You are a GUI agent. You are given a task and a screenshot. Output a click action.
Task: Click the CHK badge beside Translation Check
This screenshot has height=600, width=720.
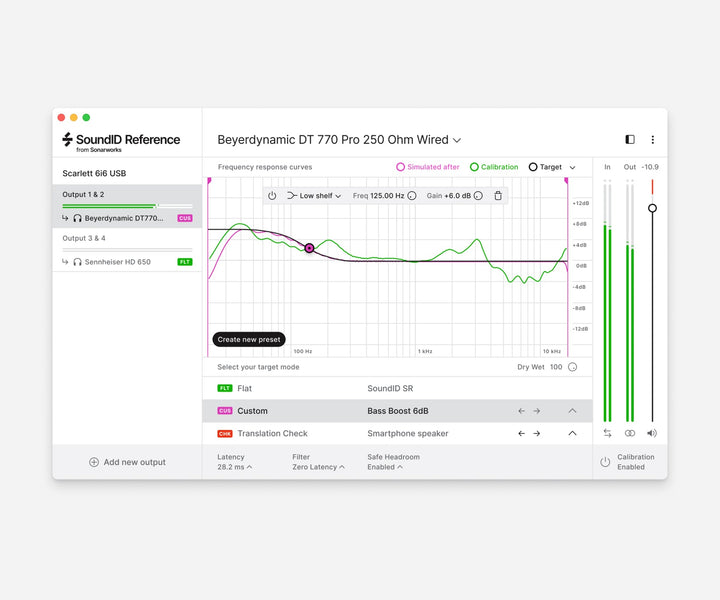pyautogui.click(x=225, y=433)
